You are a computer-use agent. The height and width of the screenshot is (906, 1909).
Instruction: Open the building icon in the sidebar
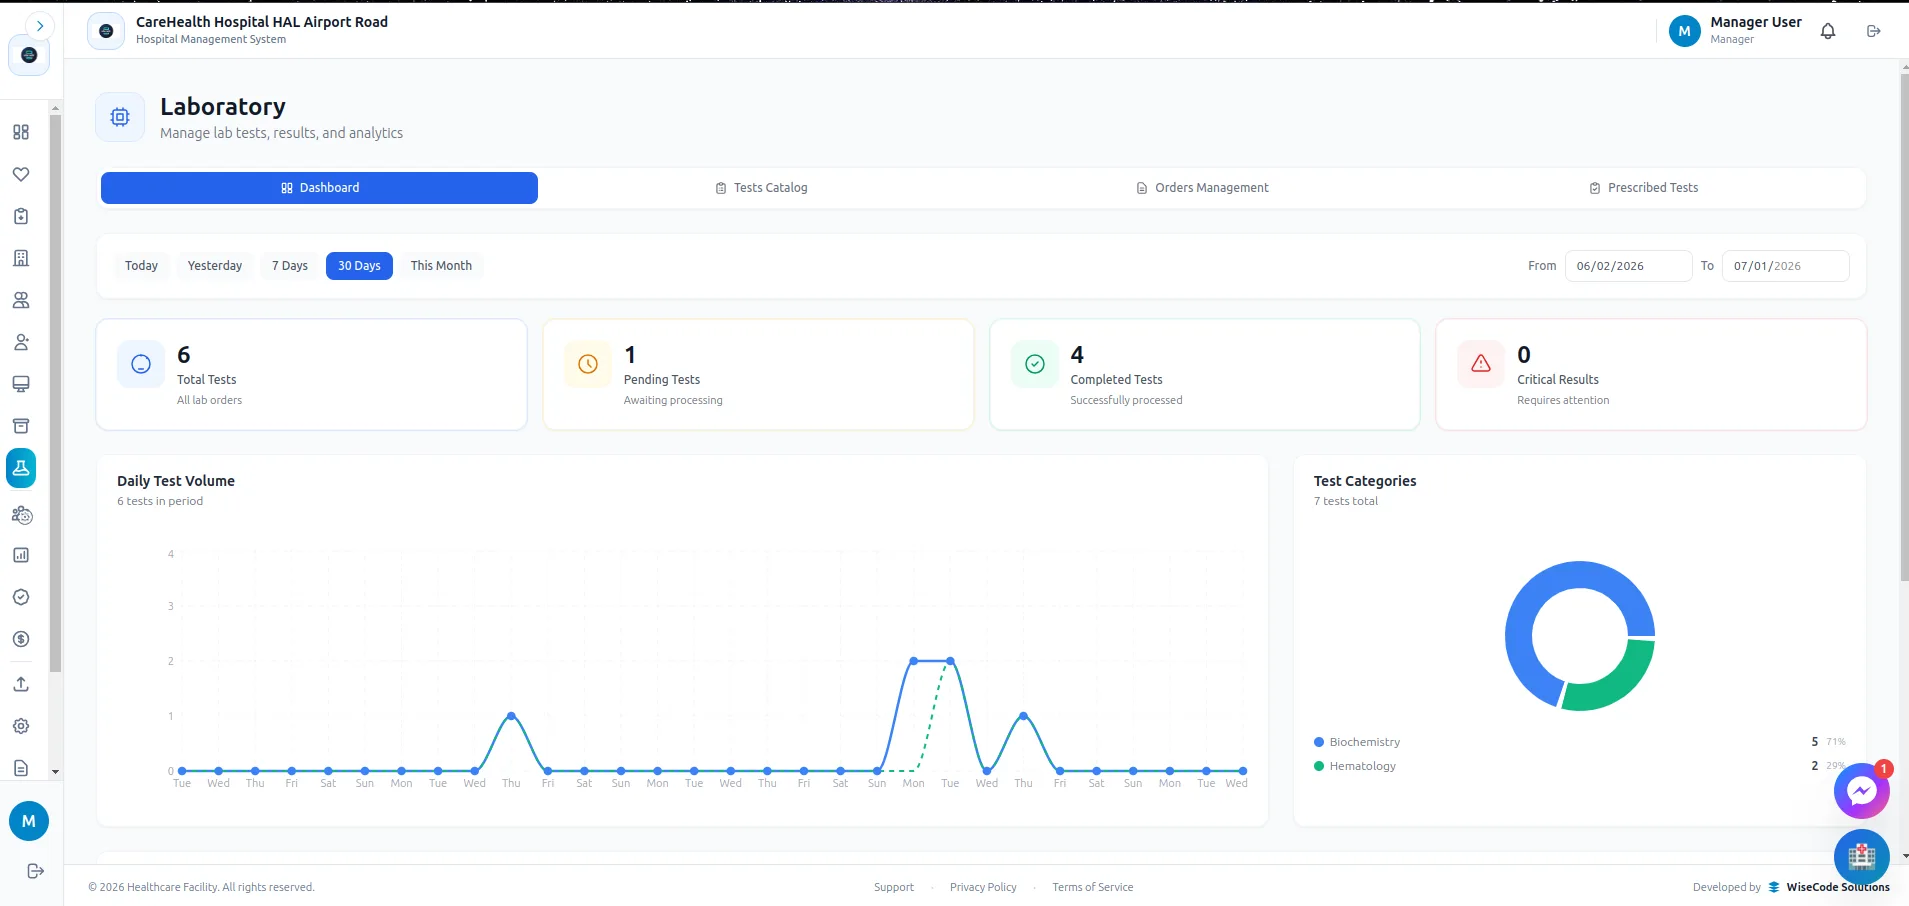[x=21, y=258]
